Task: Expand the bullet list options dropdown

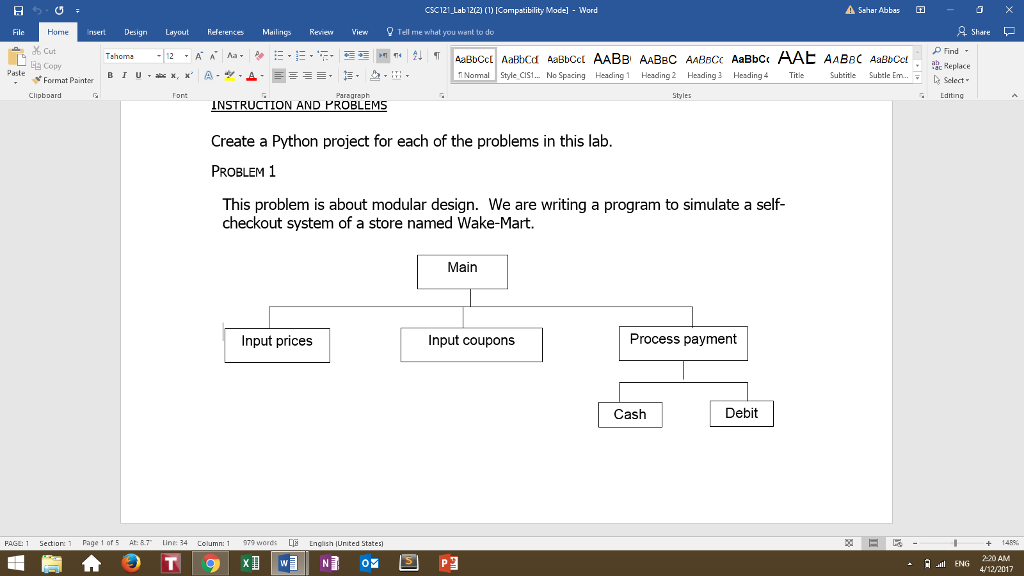Action: (x=289, y=55)
